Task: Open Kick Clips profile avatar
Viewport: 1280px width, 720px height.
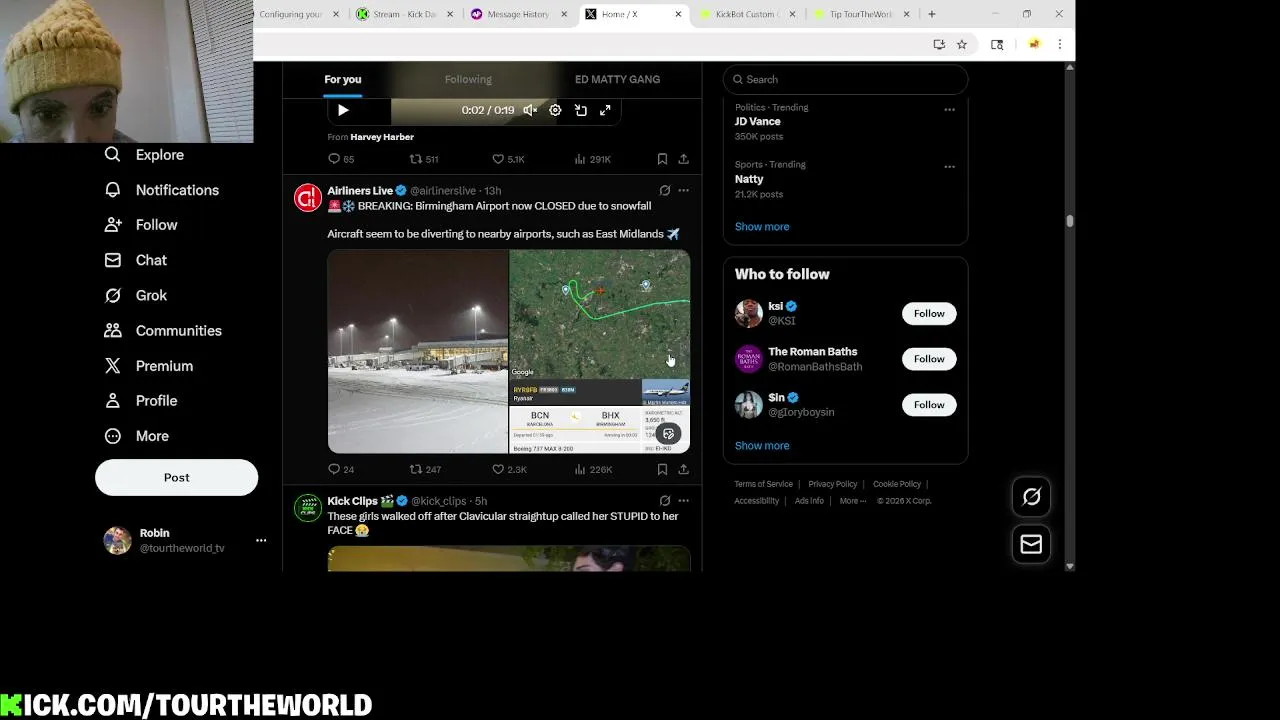Action: [x=307, y=507]
